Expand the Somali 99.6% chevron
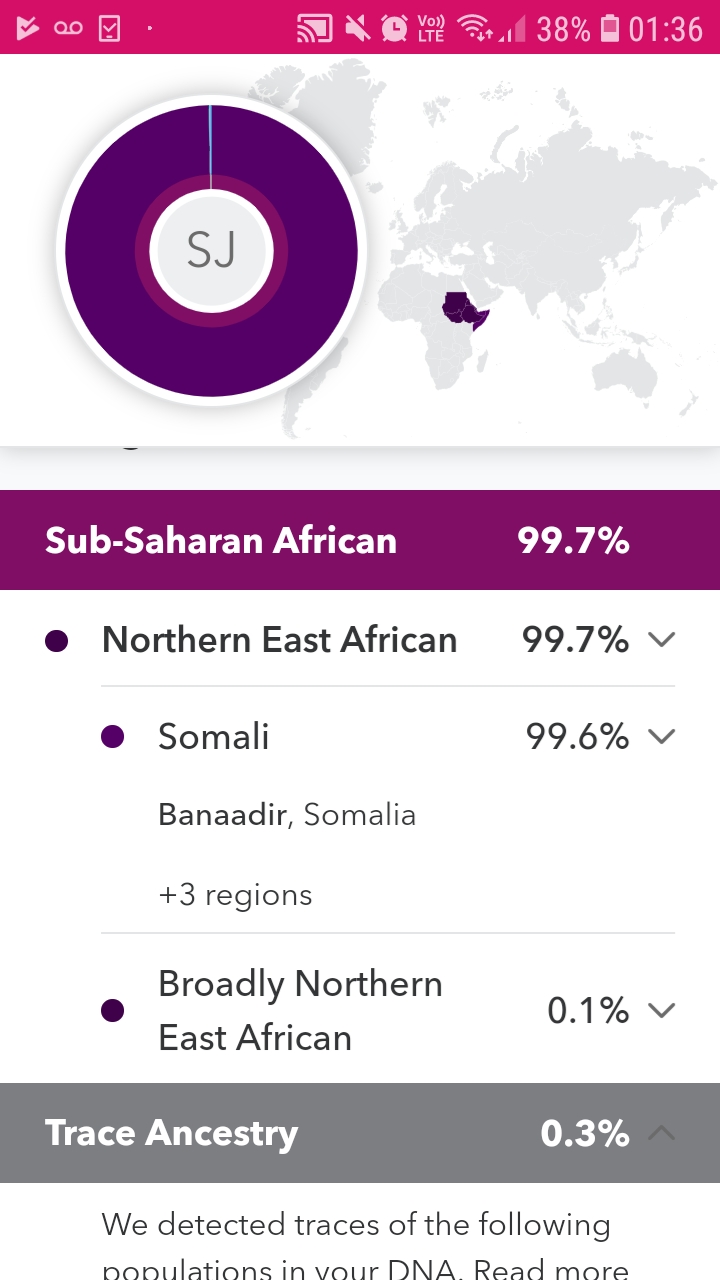 [661, 737]
